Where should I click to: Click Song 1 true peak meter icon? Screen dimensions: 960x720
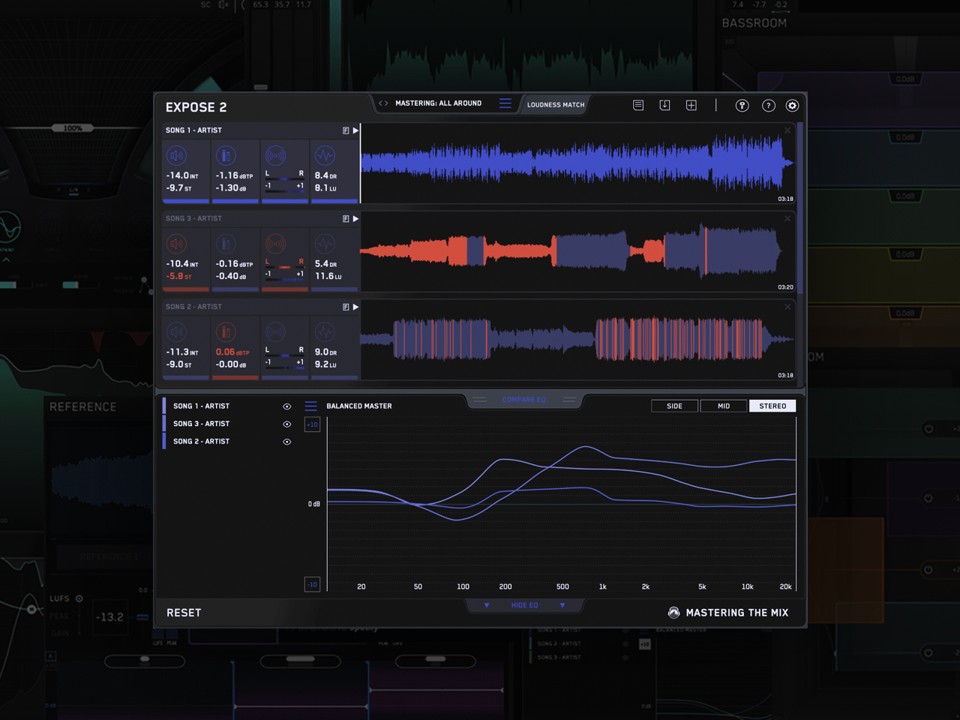click(x=226, y=156)
